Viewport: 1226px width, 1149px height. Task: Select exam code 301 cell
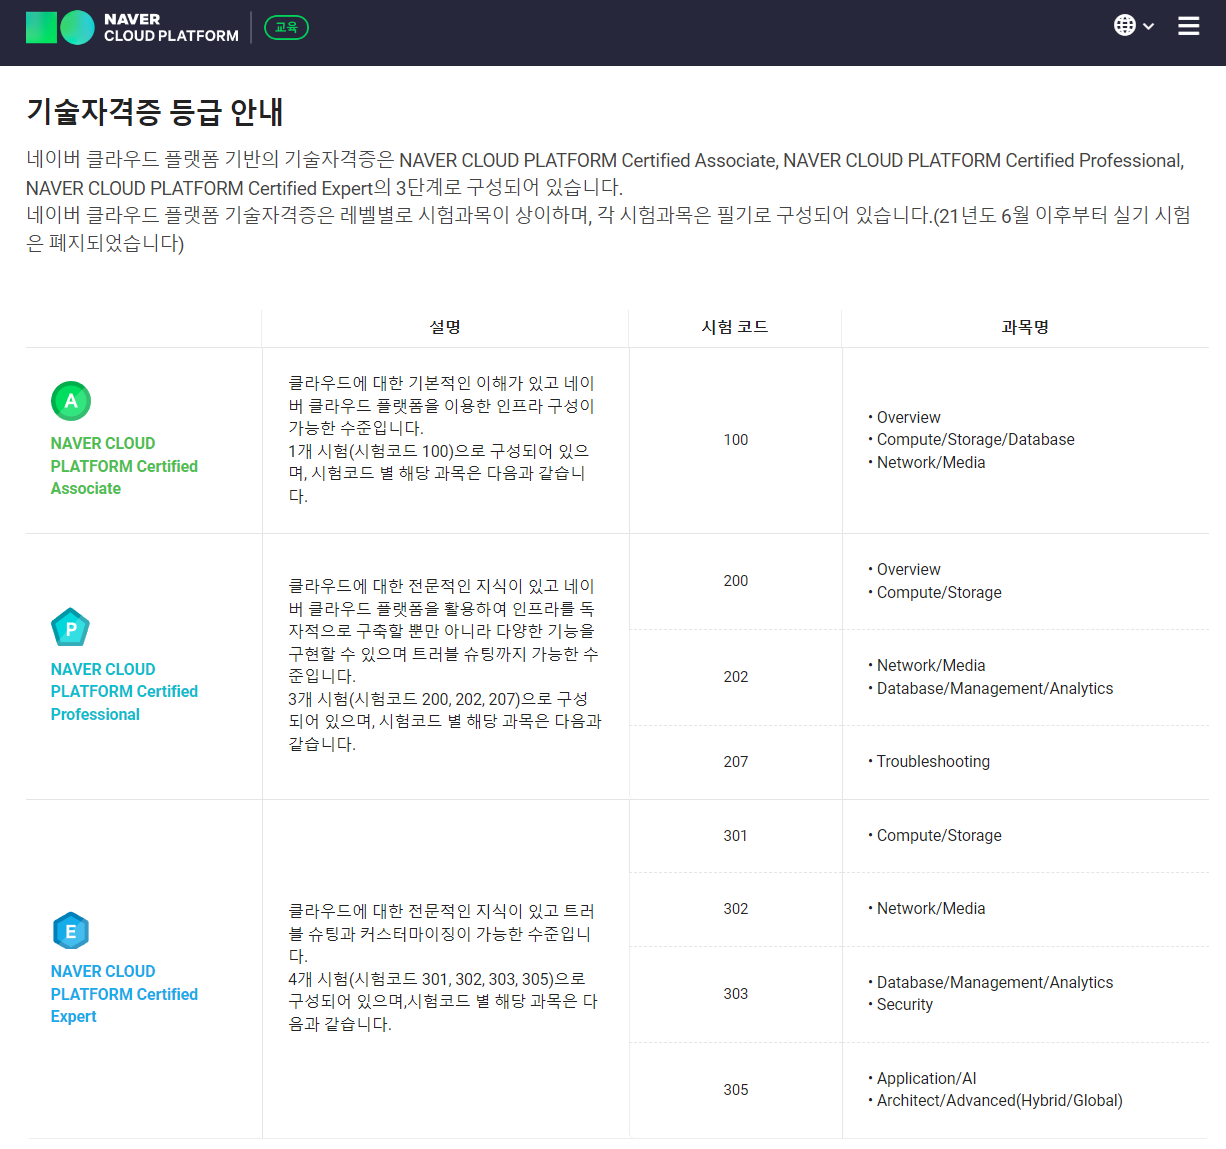[736, 836]
